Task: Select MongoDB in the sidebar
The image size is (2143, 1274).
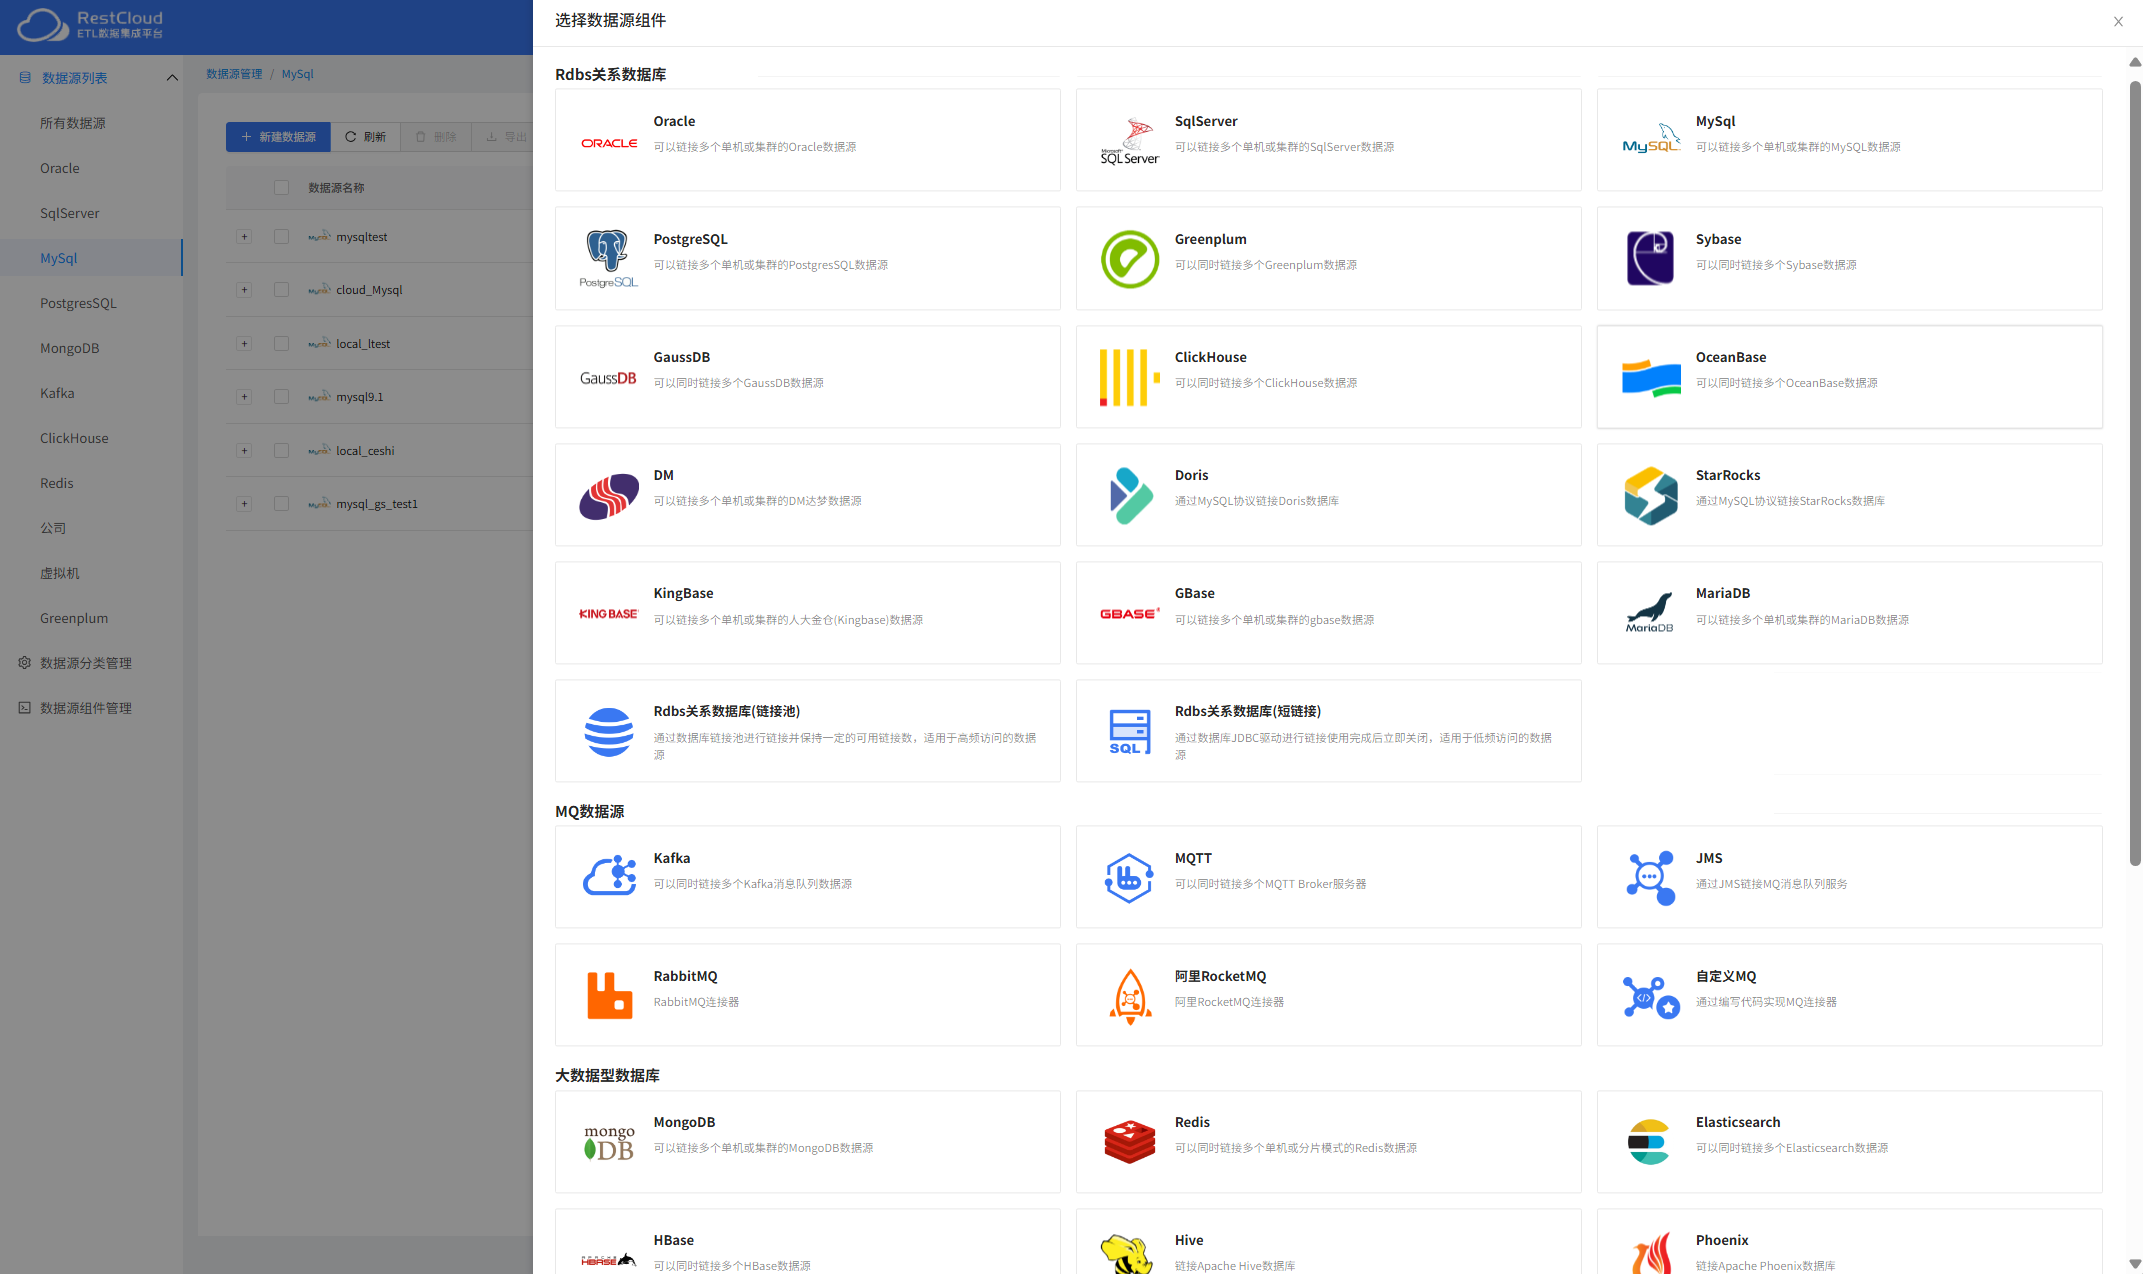Action: tap(70, 348)
